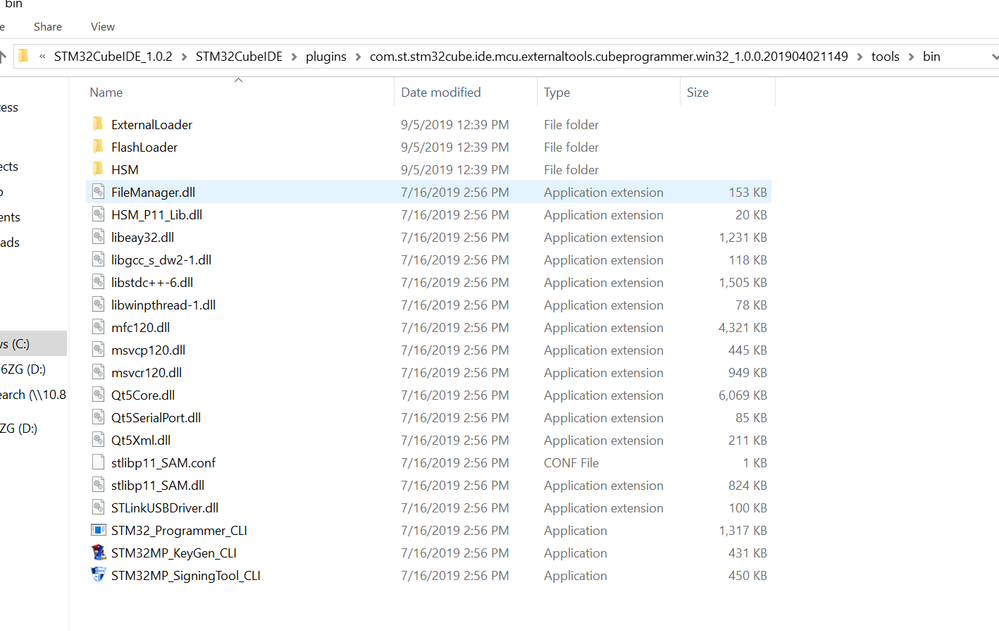Screen dimensions: 999x631
Task: Expand the arrow after STM32CubeIDE_1.0.2 in the path
Action: pyautogui.click(x=184, y=57)
